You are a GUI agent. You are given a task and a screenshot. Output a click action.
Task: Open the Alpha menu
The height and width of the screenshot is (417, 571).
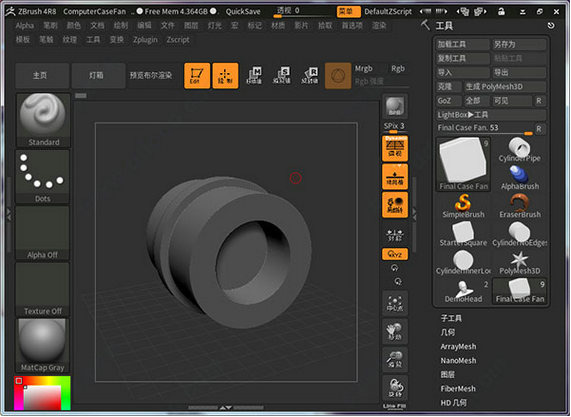[25, 25]
